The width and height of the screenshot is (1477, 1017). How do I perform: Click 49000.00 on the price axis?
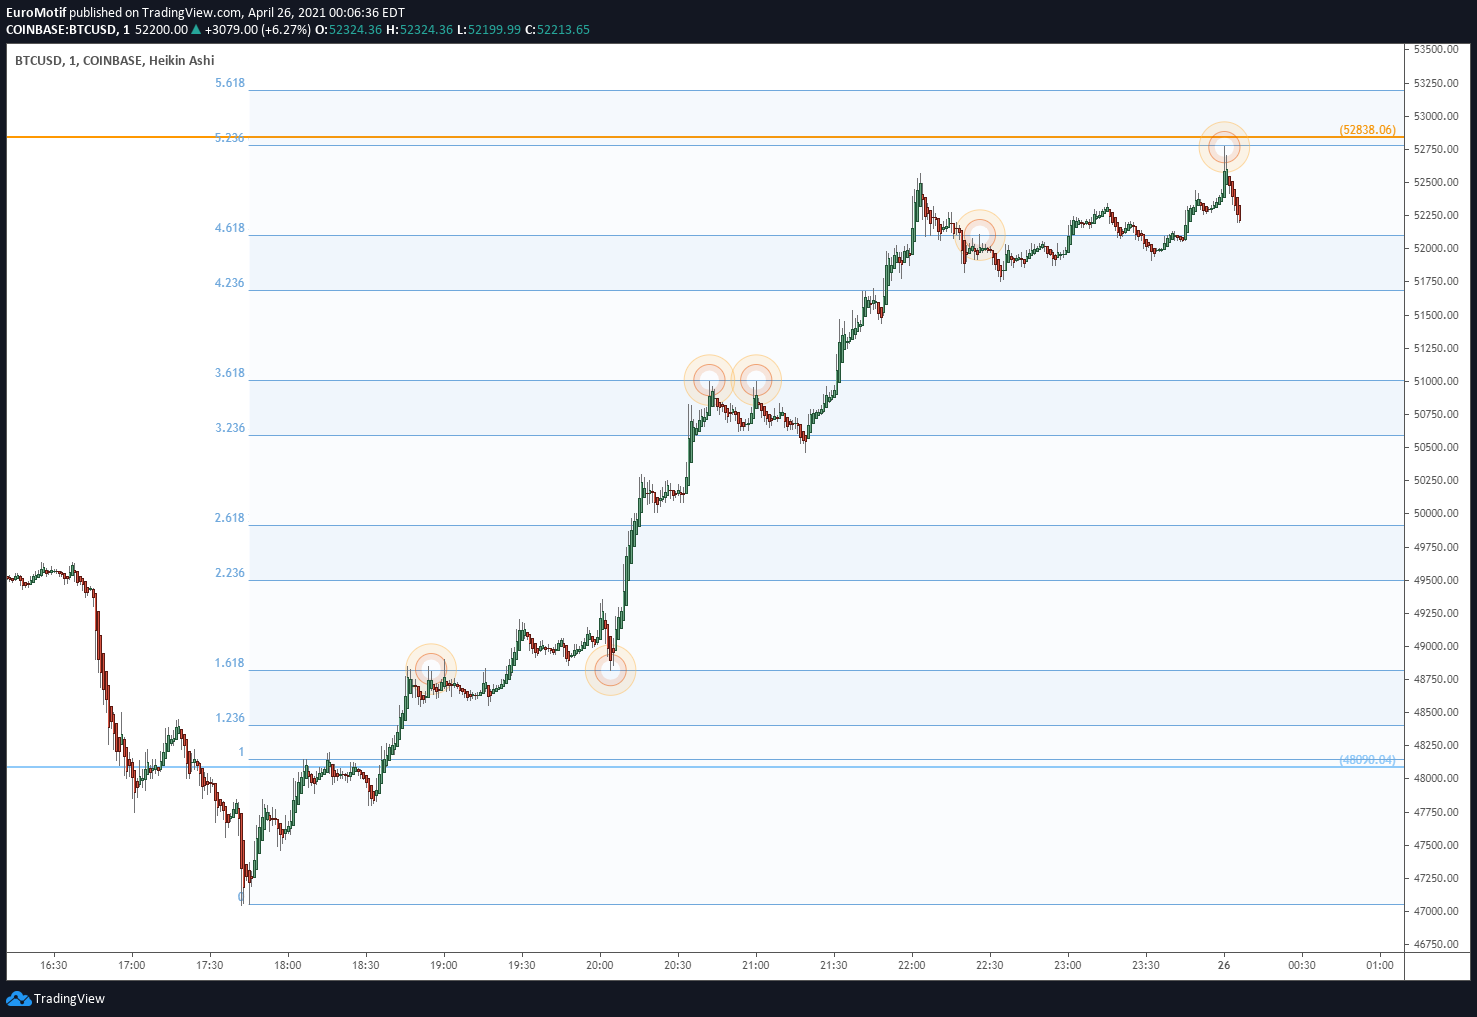tap(1435, 646)
